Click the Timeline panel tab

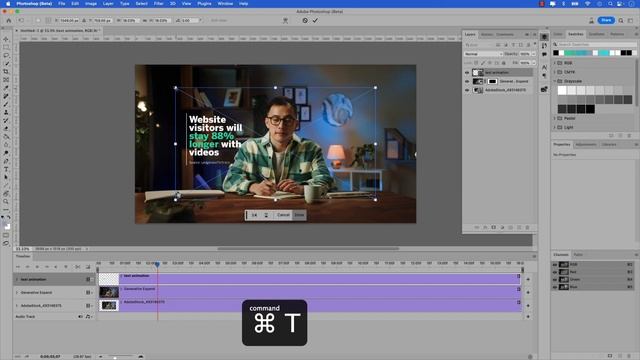click(23, 256)
